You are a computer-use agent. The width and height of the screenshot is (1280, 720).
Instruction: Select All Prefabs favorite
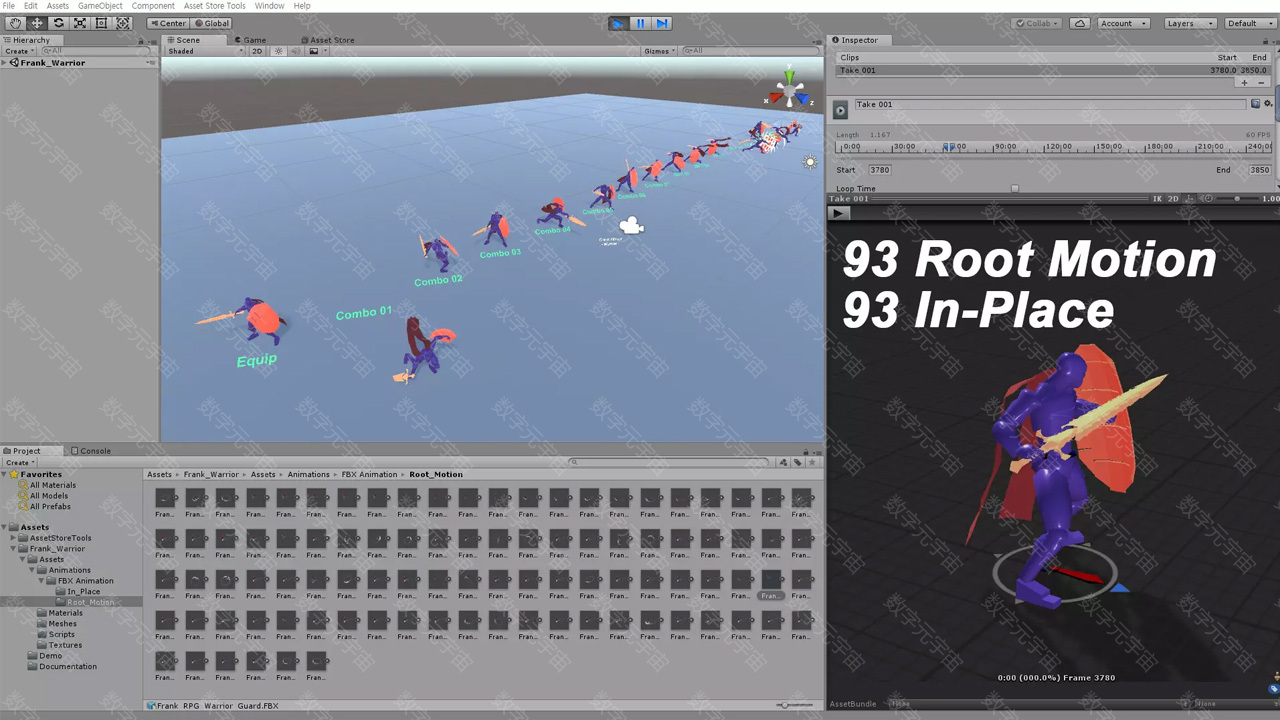[50, 506]
